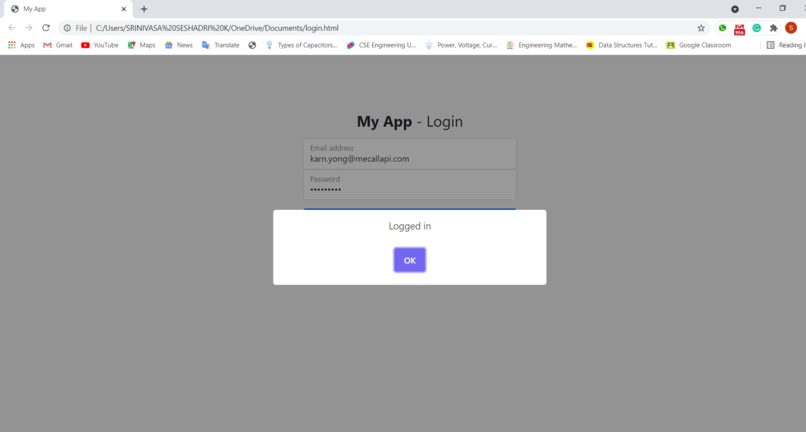Open the News bookmark
806x432 pixels.
(178, 45)
